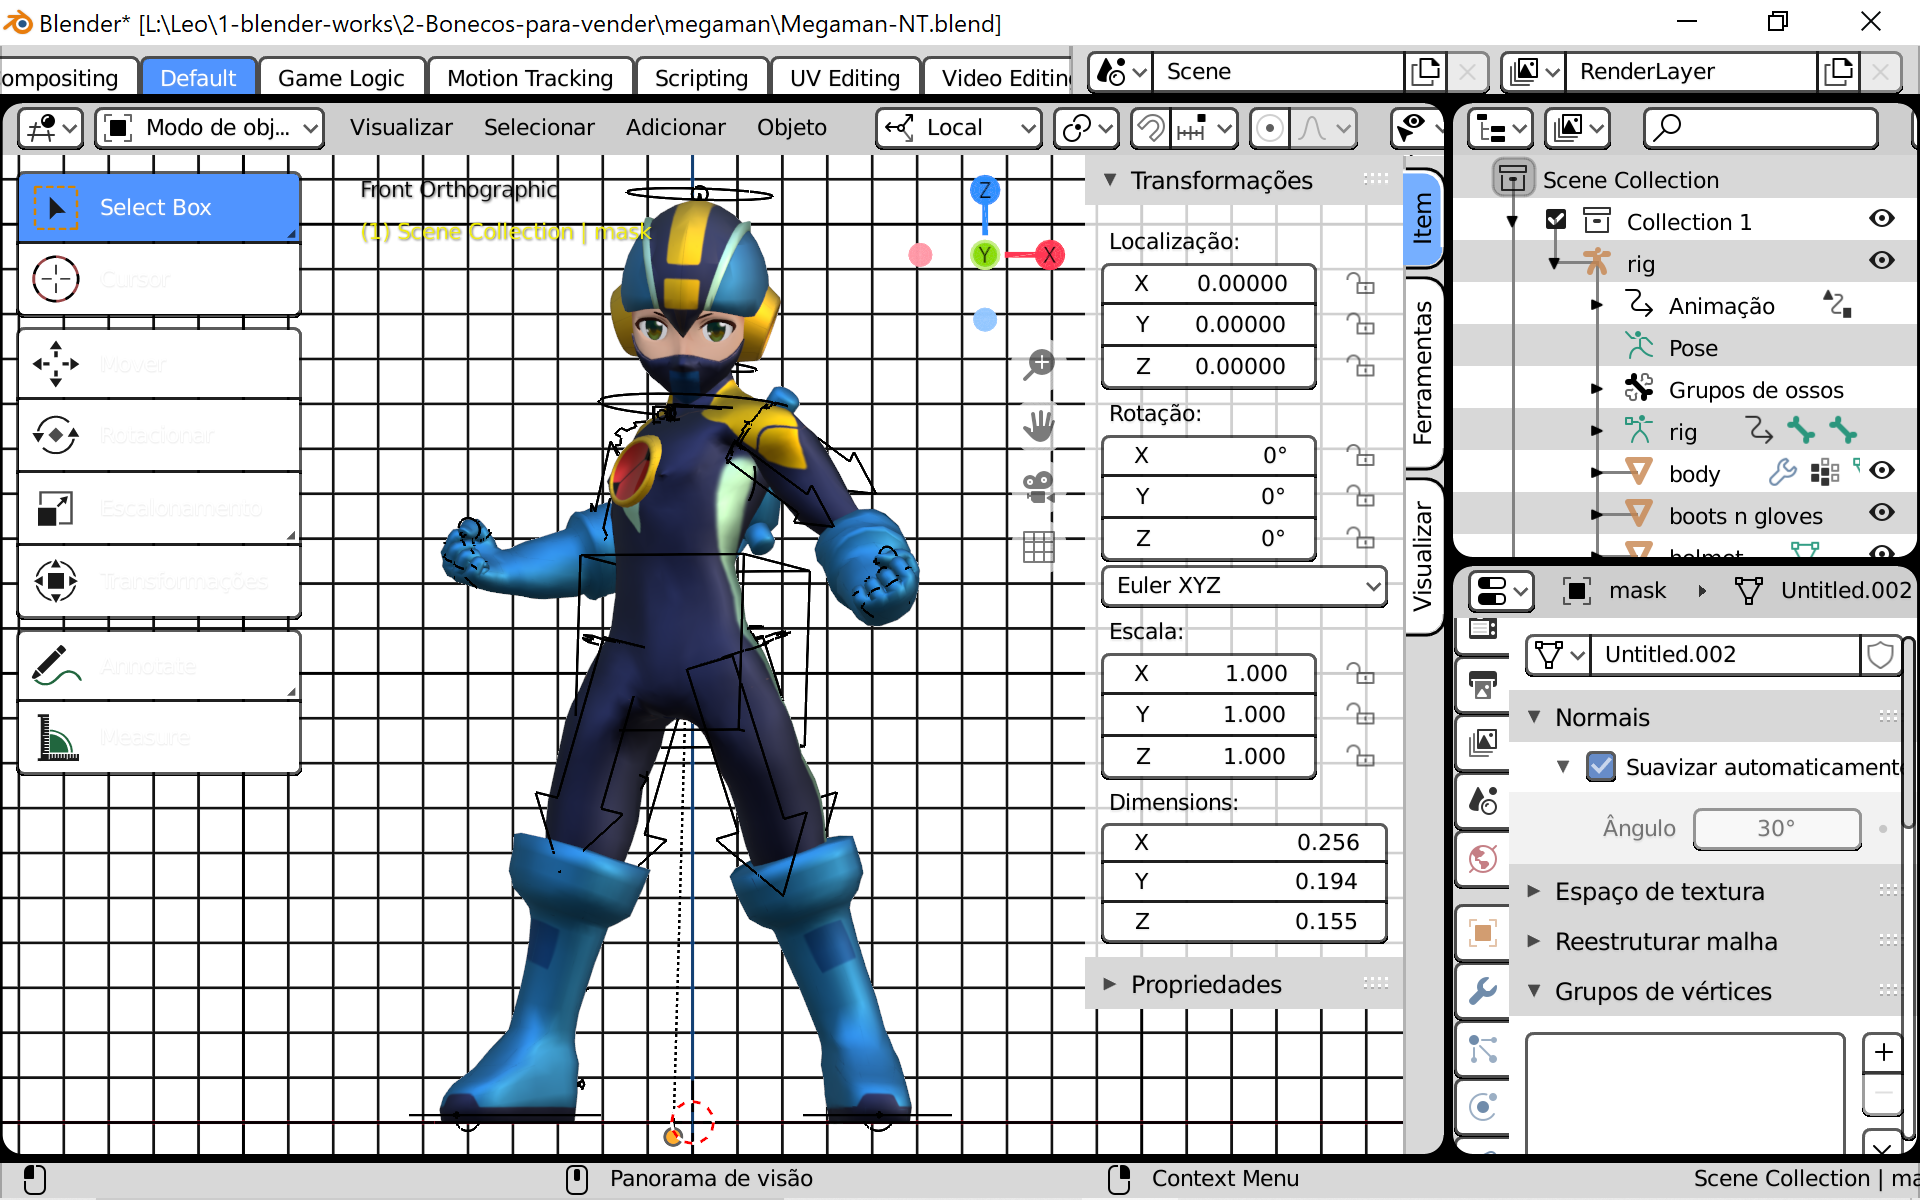
Task: Click the snap magnet icon in the header
Action: tap(1152, 128)
